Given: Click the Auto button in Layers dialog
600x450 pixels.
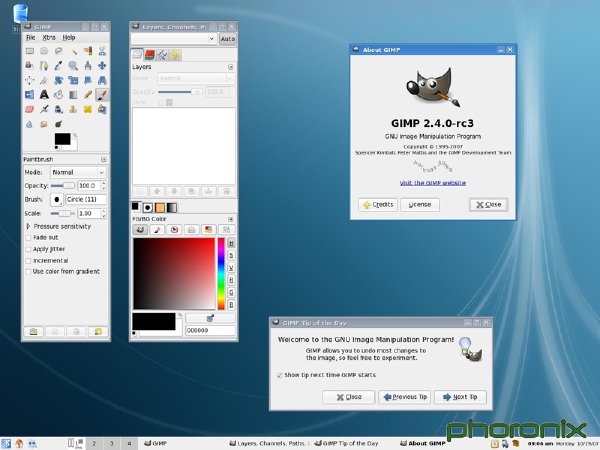Looking at the screenshot, I should pos(228,39).
